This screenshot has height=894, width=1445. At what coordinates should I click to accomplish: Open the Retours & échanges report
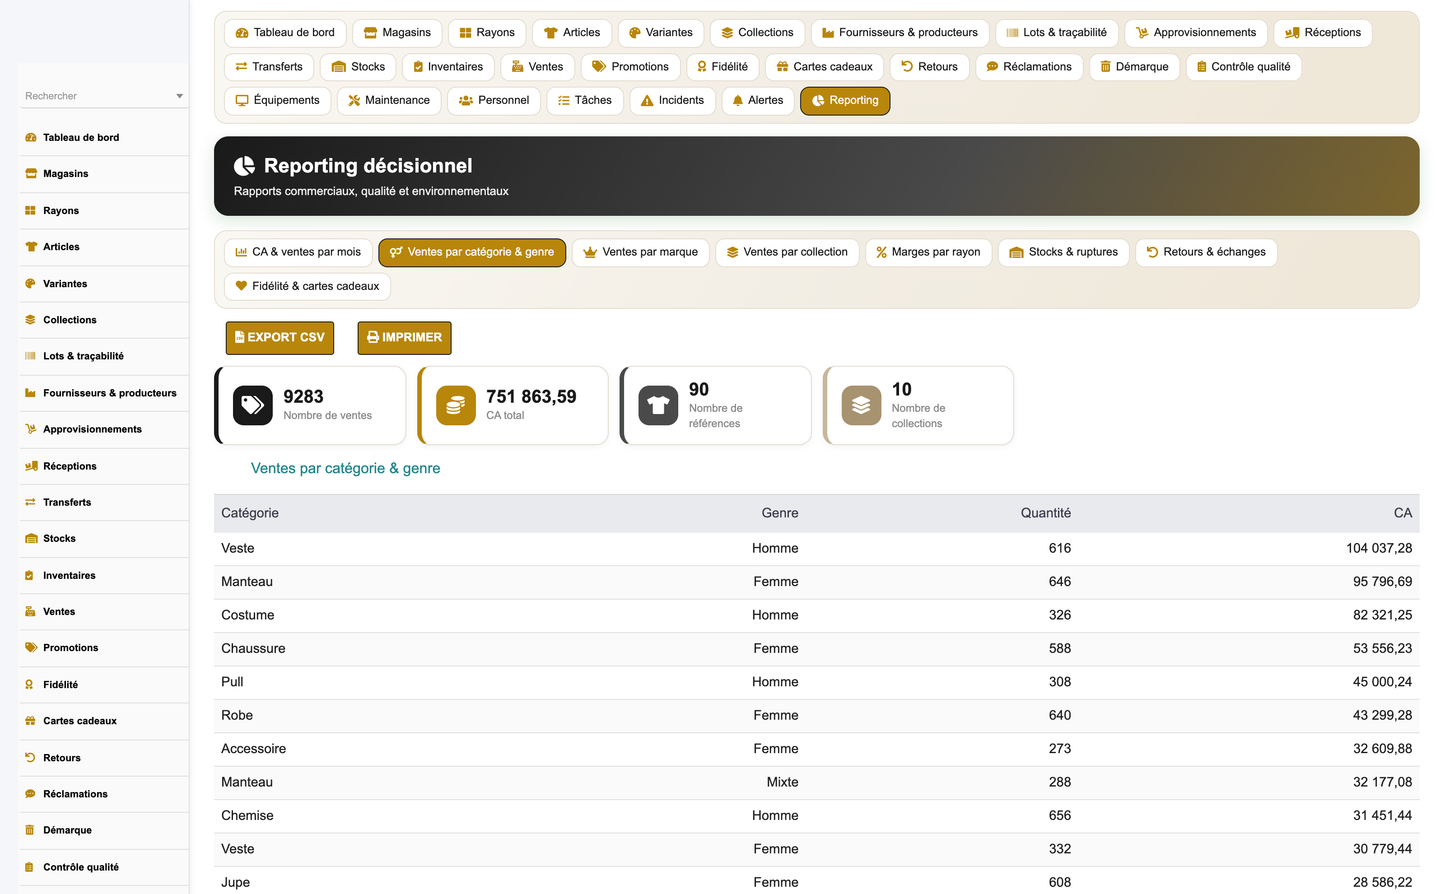(x=1206, y=252)
